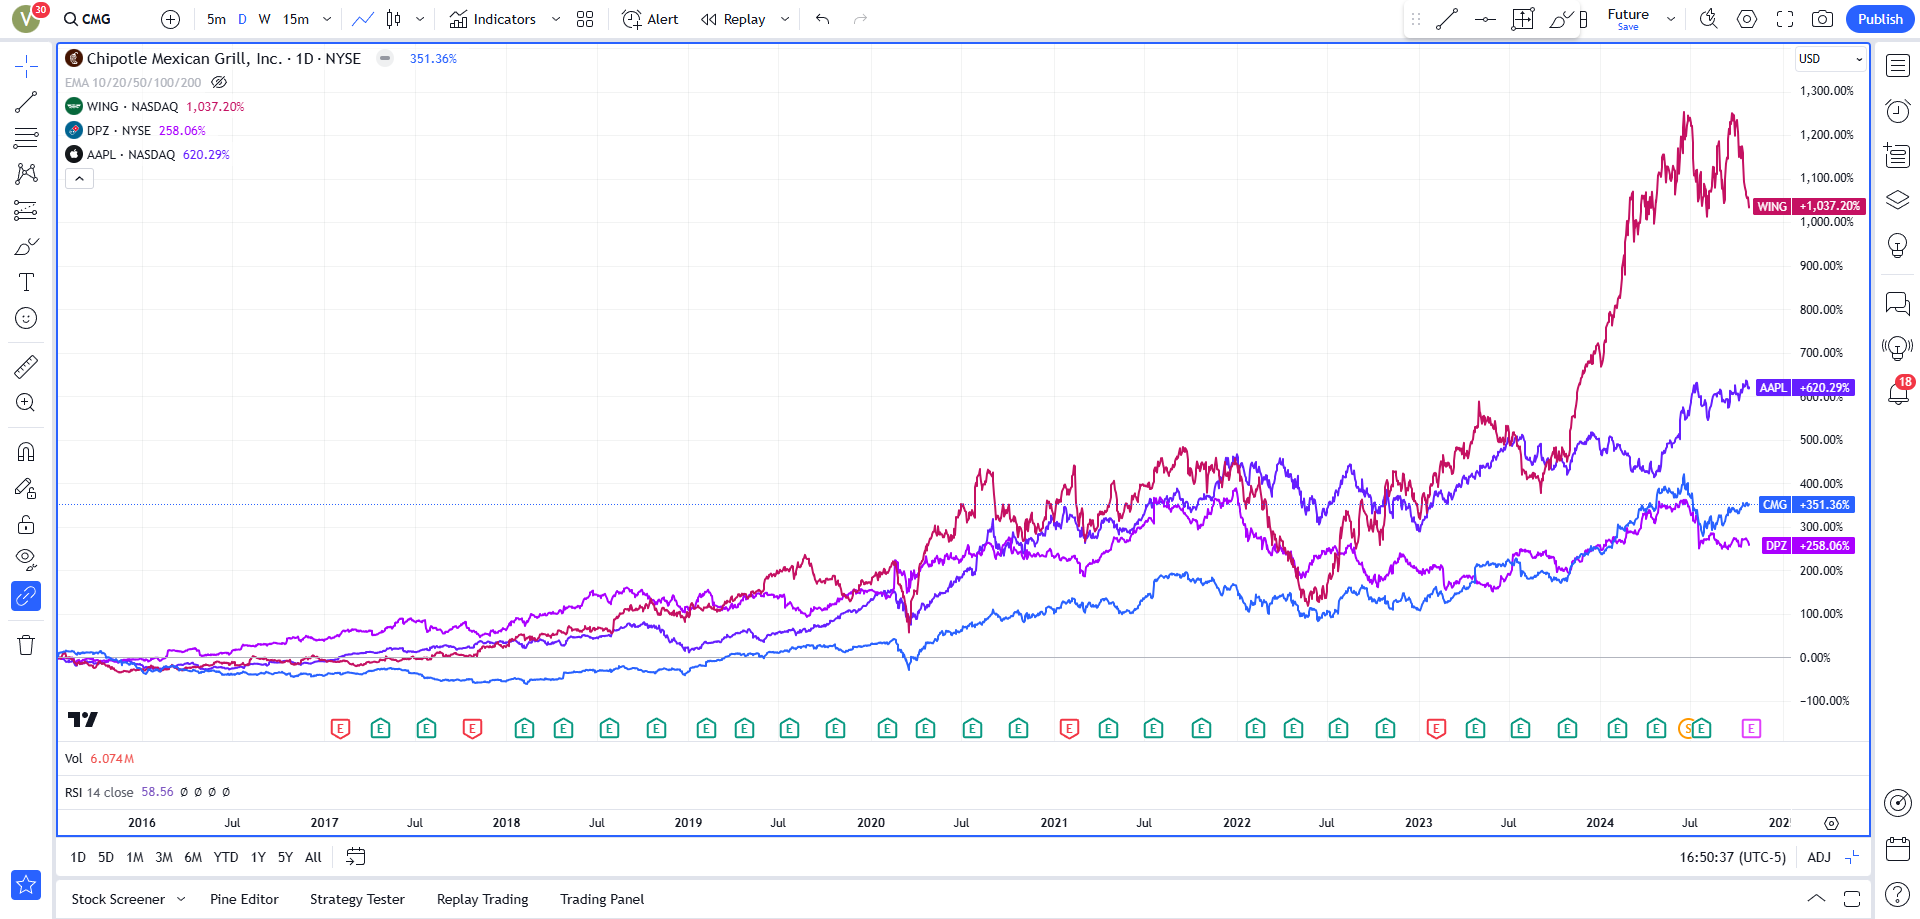
Task: Open the Emoji icons tool
Action: (26, 318)
